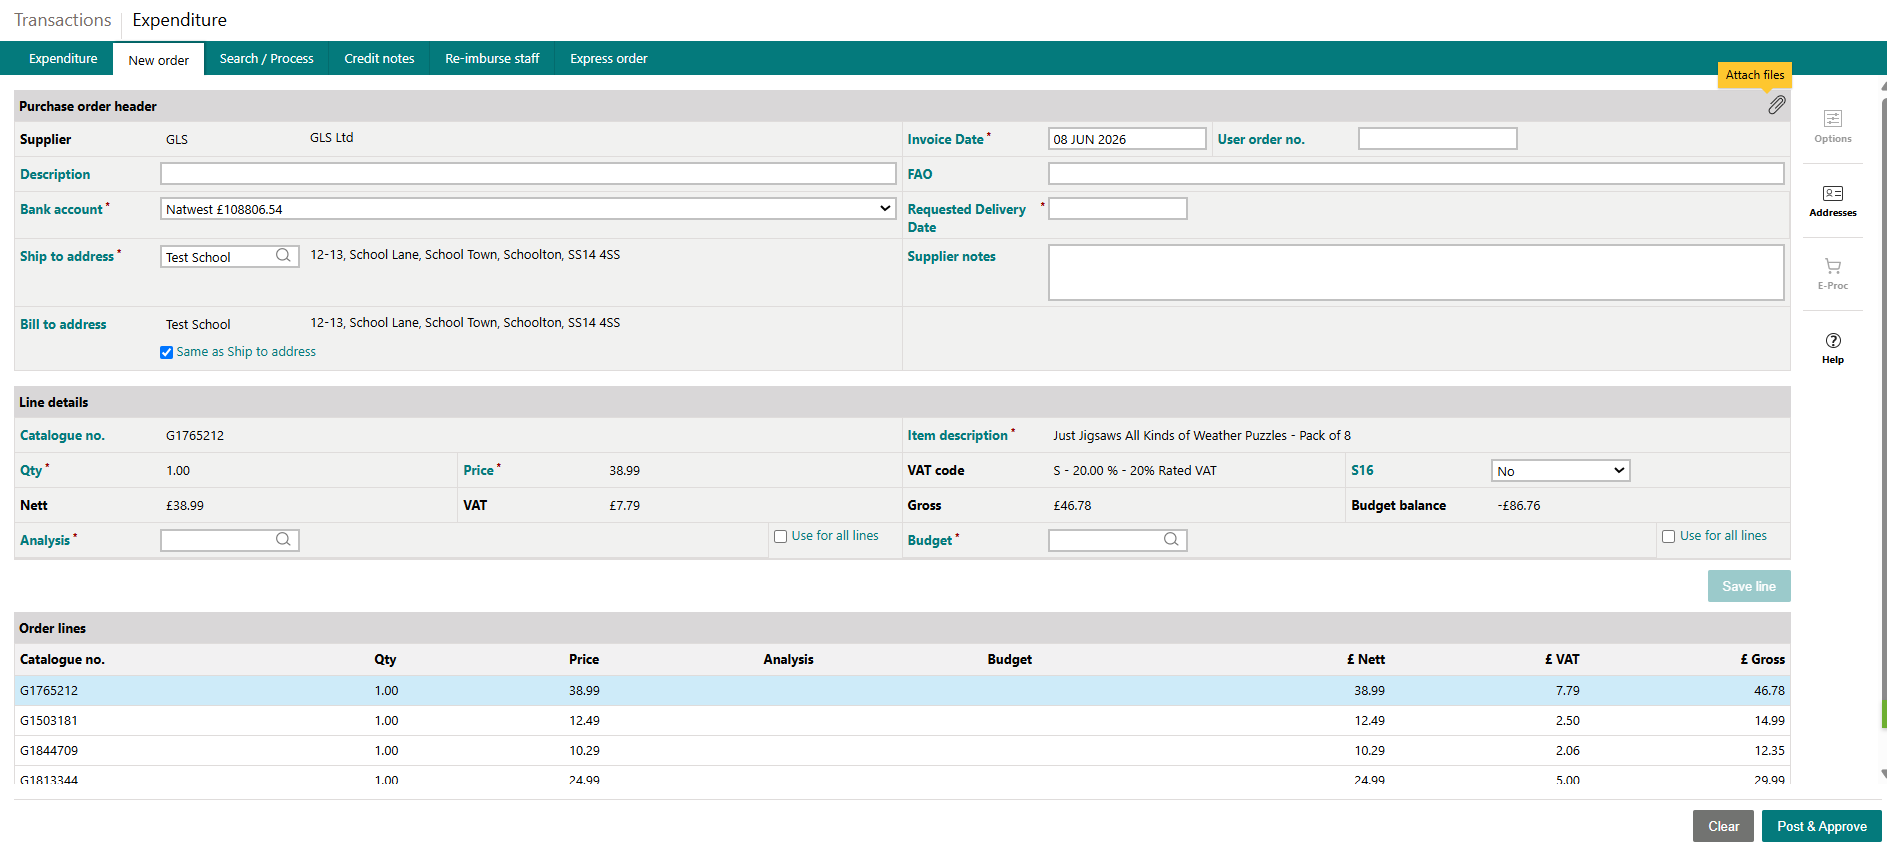Switch to the Expenditure tab
Image resolution: width=1887 pixels, height=842 pixels.
(63, 59)
